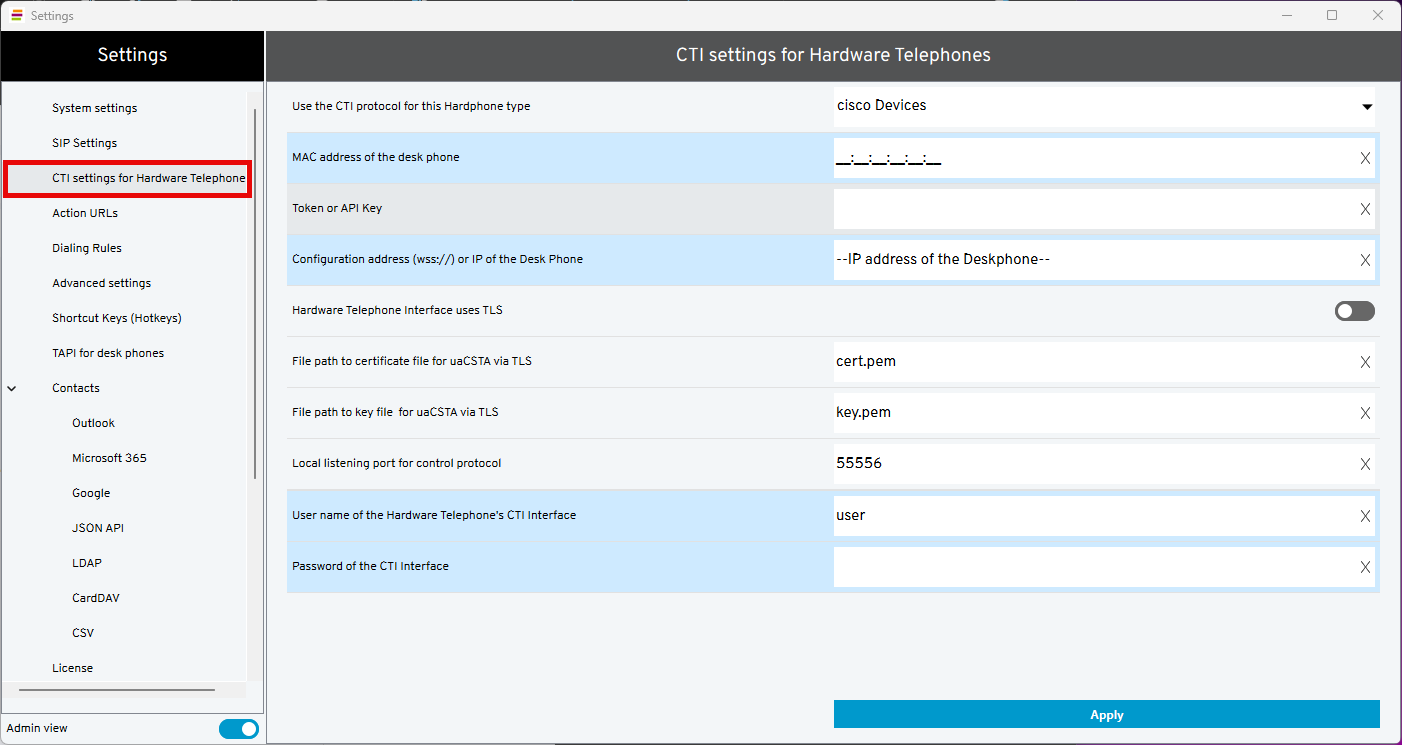The height and width of the screenshot is (745, 1402).
Task: Clear the local listening port value
Action: pyautogui.click(x=1365, y=464)
